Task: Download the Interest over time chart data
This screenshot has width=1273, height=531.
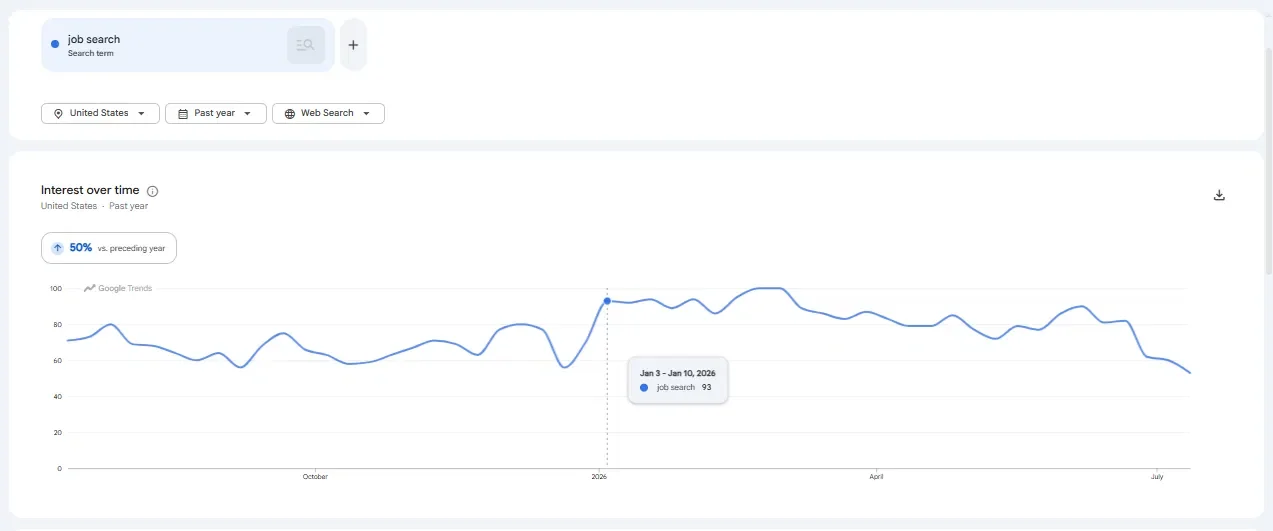Action: pos(1219,195)
